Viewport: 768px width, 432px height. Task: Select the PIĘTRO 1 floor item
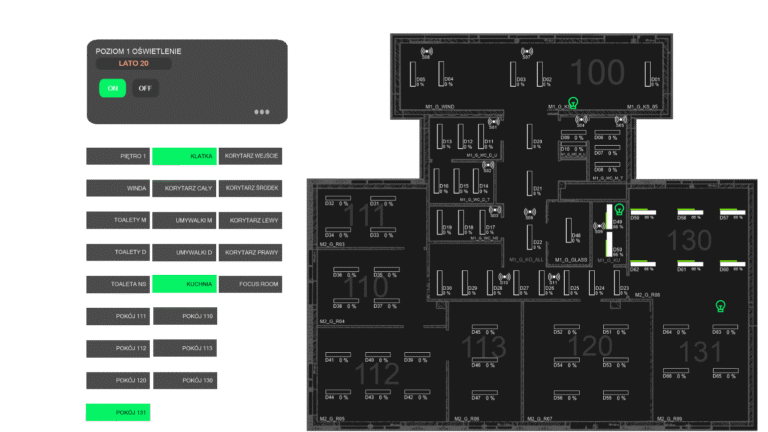click(x=118, y=157)
